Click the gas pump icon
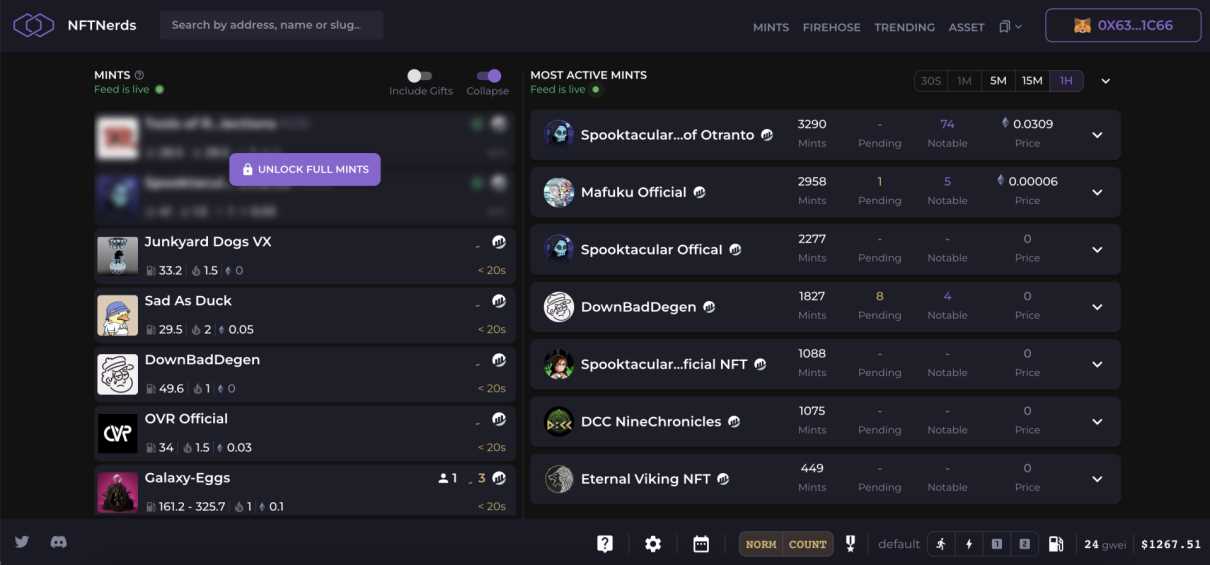The image size is (1210, 565). click(1056, 544)
